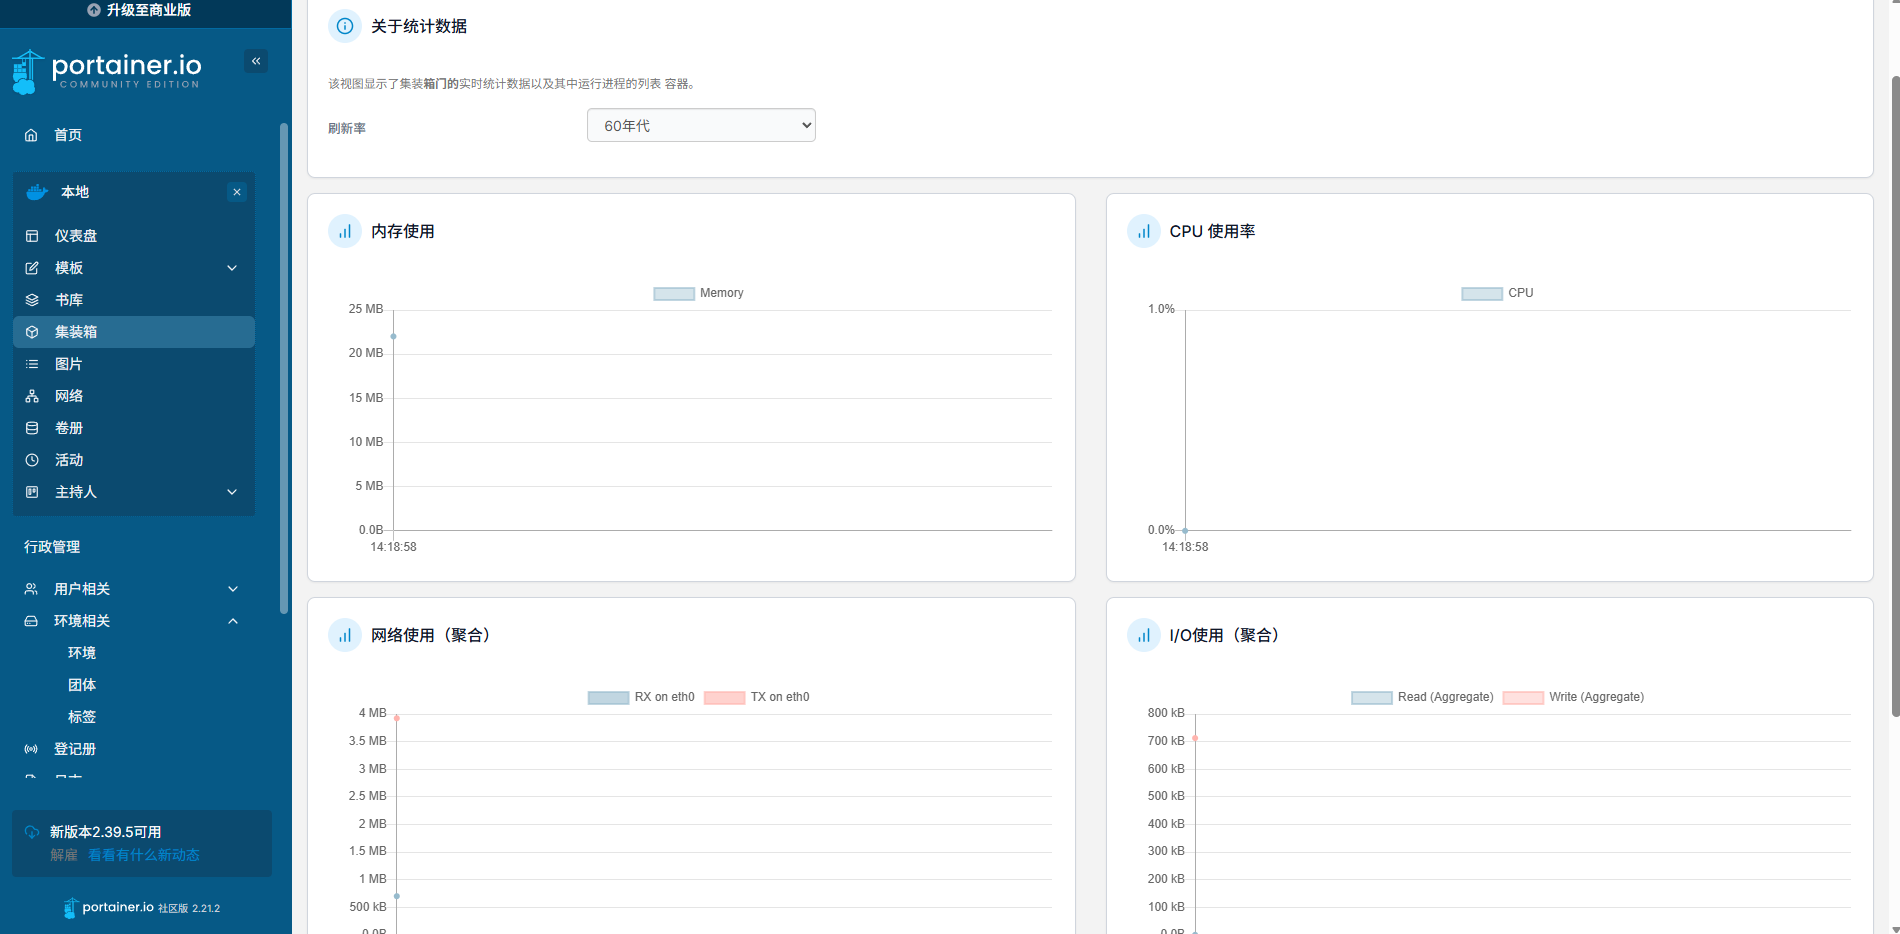1900x934 pixels.
Task: Click the radio icon beside 登记册
Action: pyautogui.click(x=31, y=749)
